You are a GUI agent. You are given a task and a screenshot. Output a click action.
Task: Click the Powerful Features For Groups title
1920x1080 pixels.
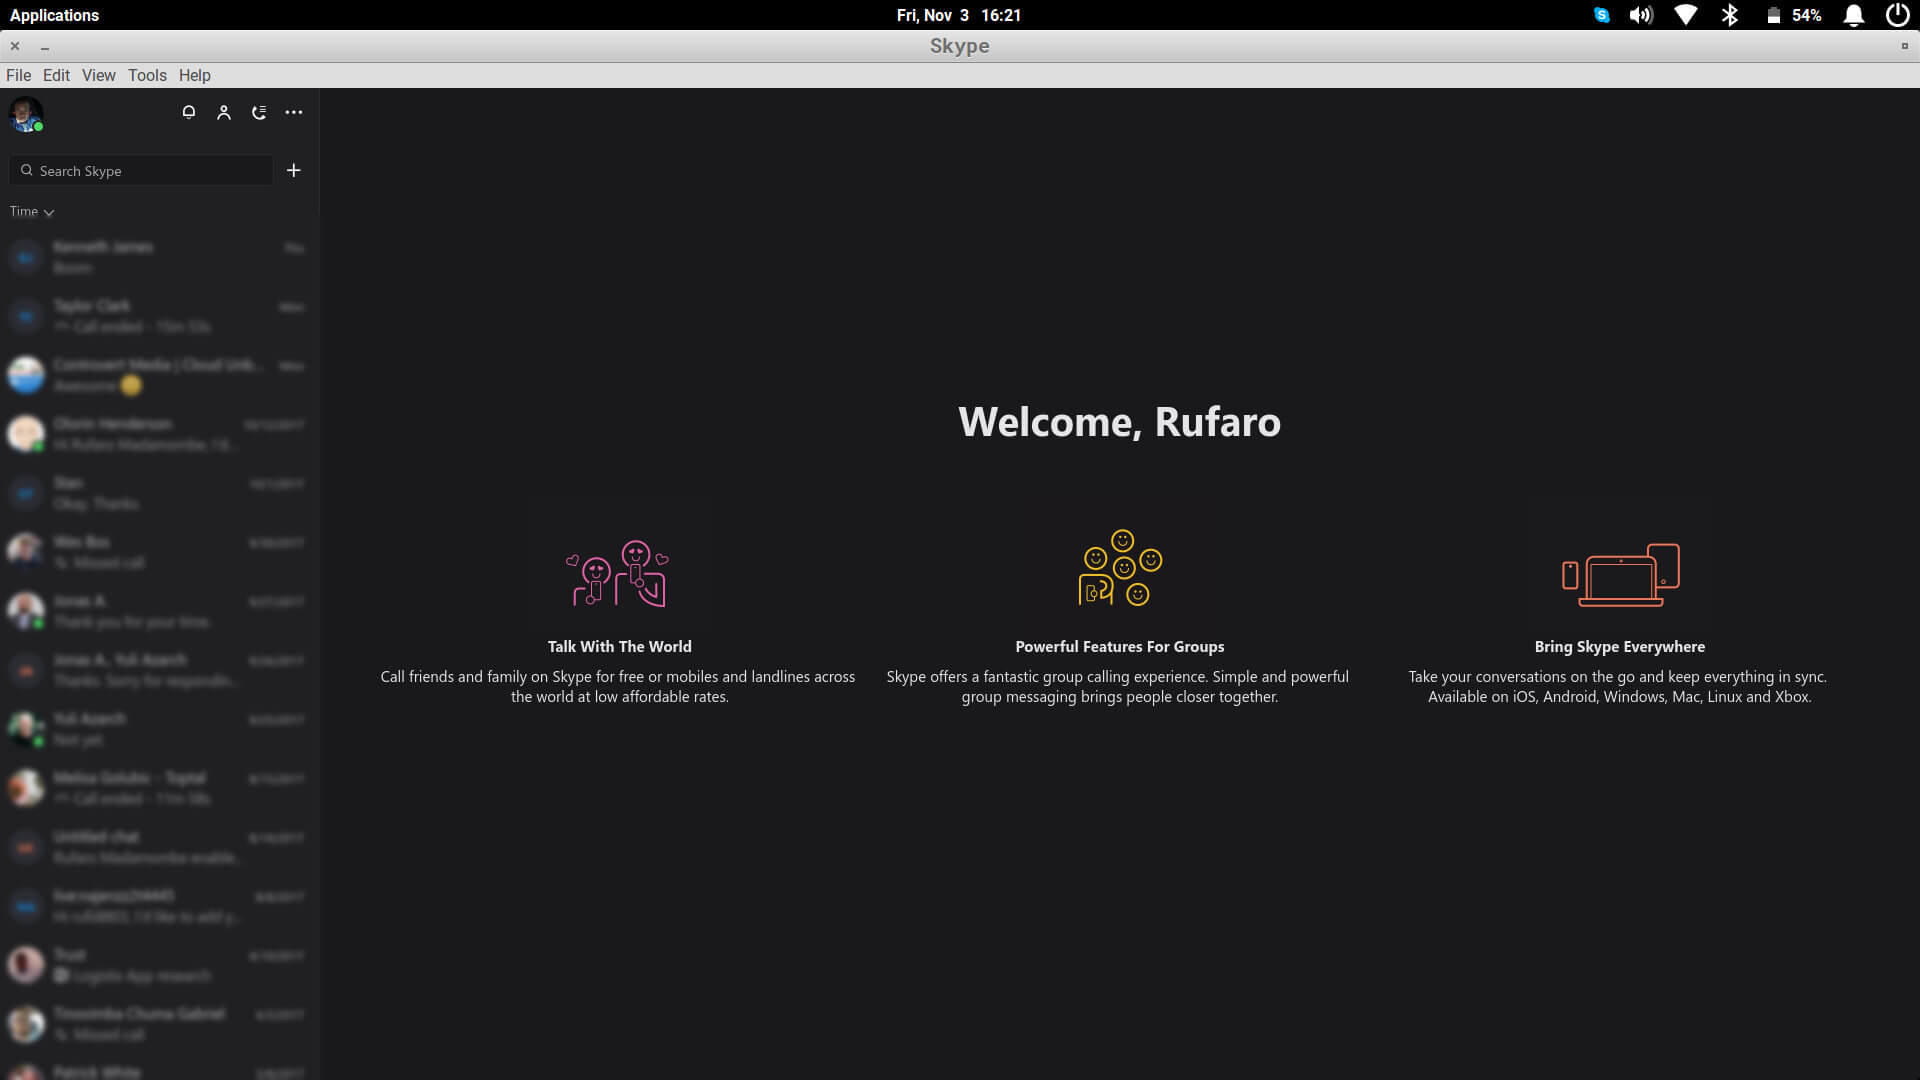tap(1119, 647)
